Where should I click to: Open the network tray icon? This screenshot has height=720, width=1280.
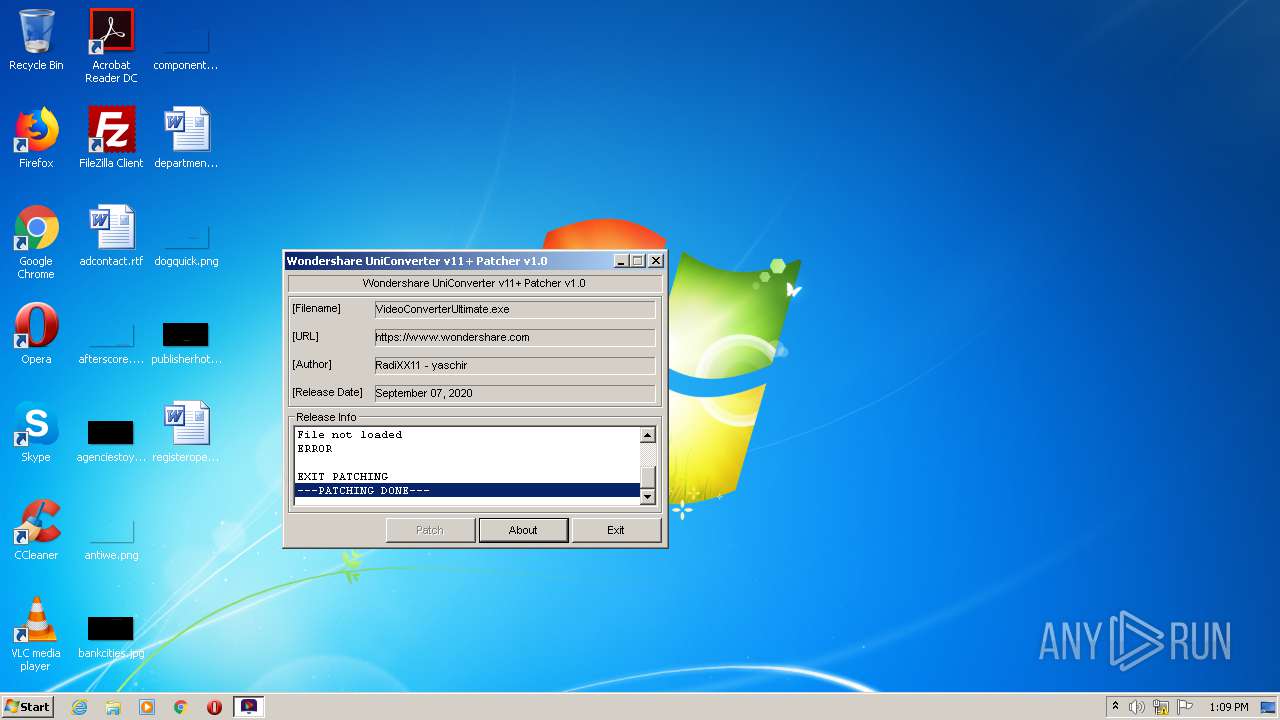coord(1161,707)
